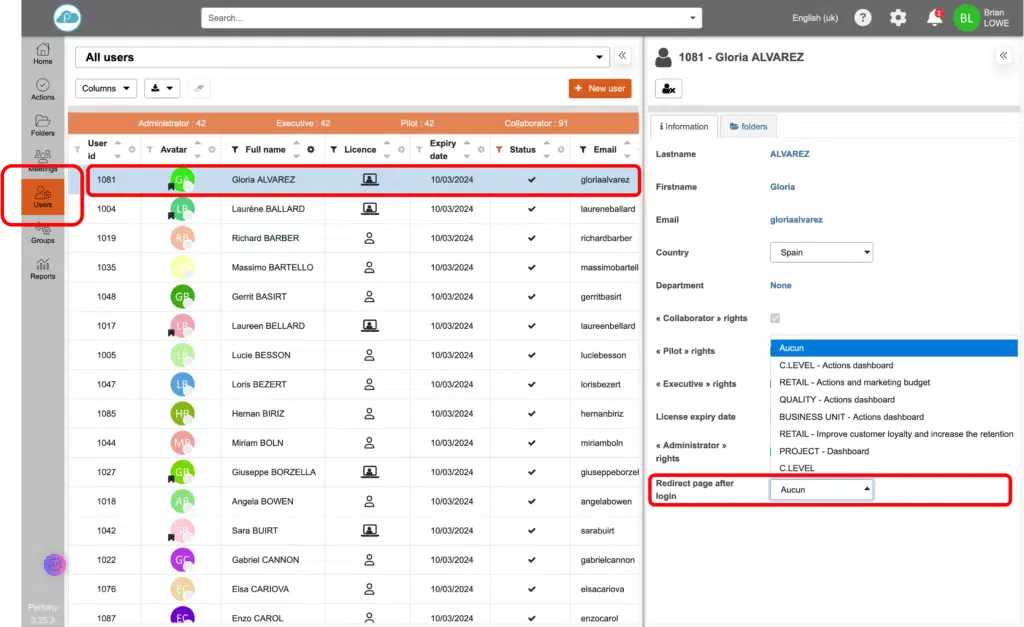The height and width of the screenshot is (627, 1024).
Task: Open the export download dropdown button
Action: click(x=162, y=88)
